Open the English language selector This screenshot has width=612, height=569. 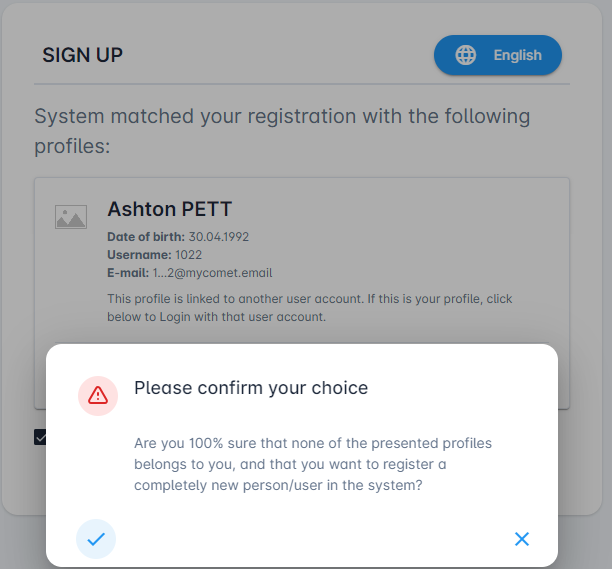tap(498, 55)
